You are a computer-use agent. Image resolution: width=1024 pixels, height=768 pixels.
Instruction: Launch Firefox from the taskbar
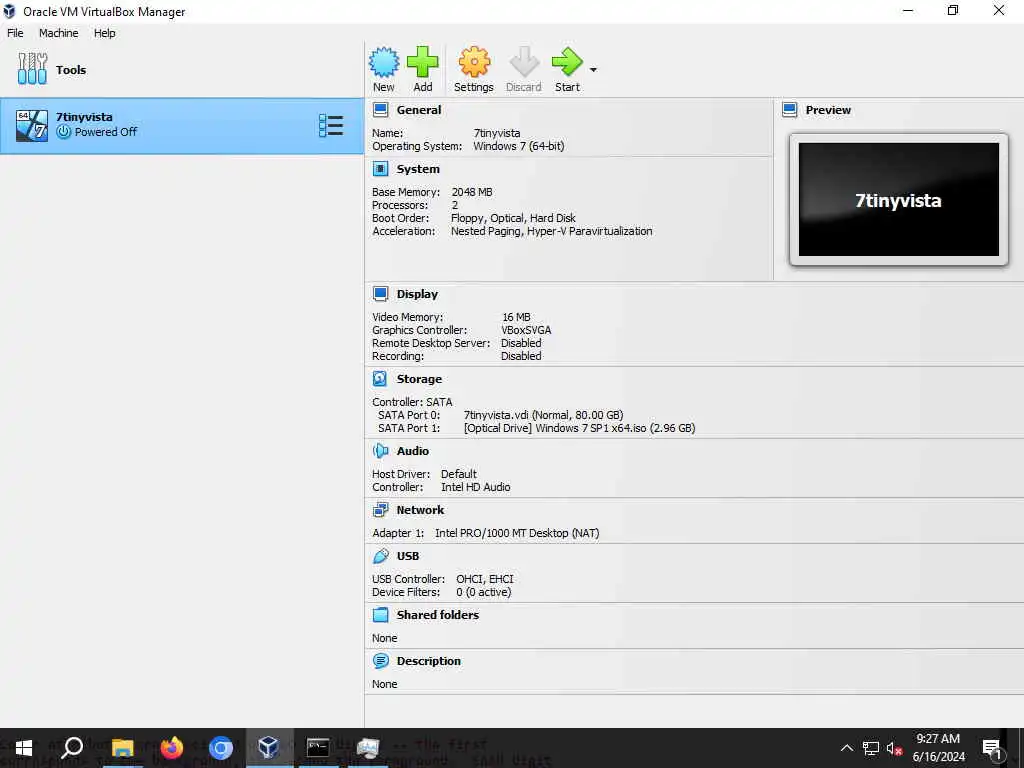click(x=172, y=748)
